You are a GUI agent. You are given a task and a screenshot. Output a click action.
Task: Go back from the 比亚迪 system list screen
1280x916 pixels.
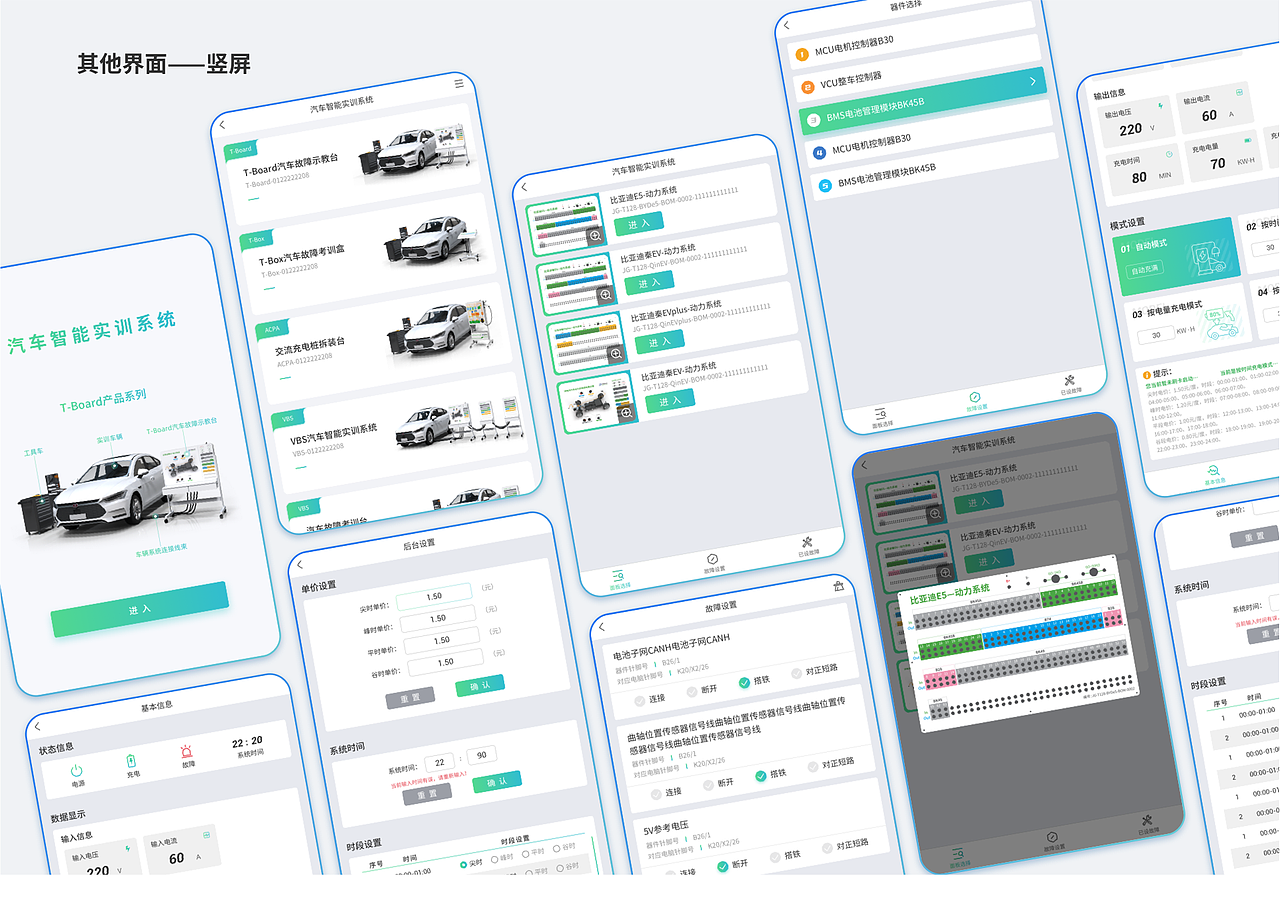pyautogui.click(x=523, y=186)
